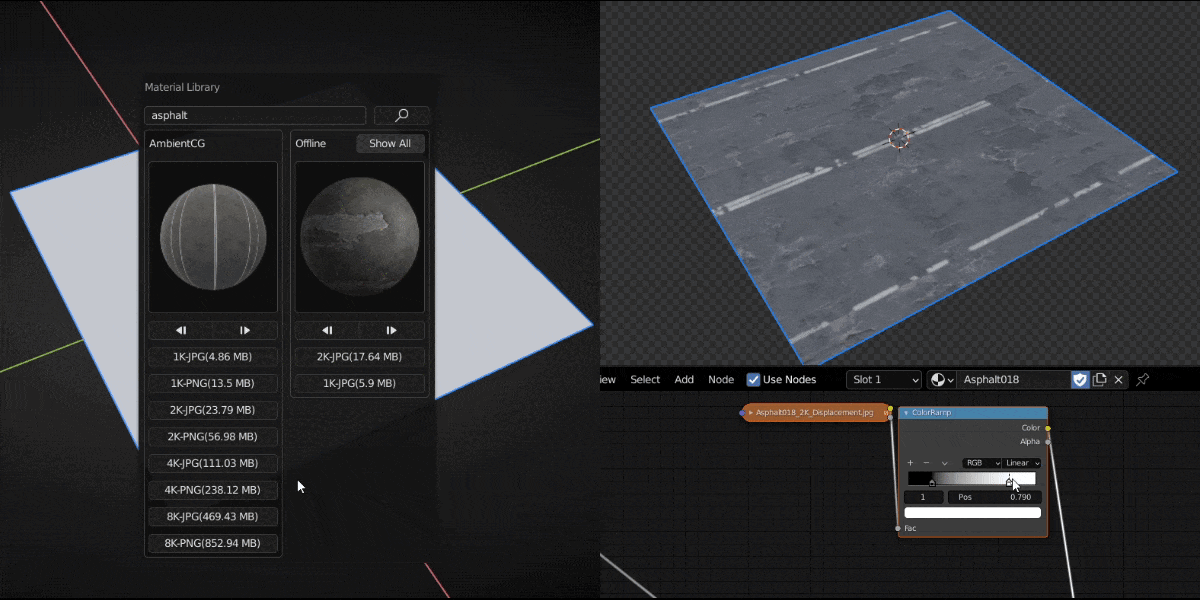Toggle the Use Nodes checkbox
The image size is (1200, 600).
click(x=754, y=380)
